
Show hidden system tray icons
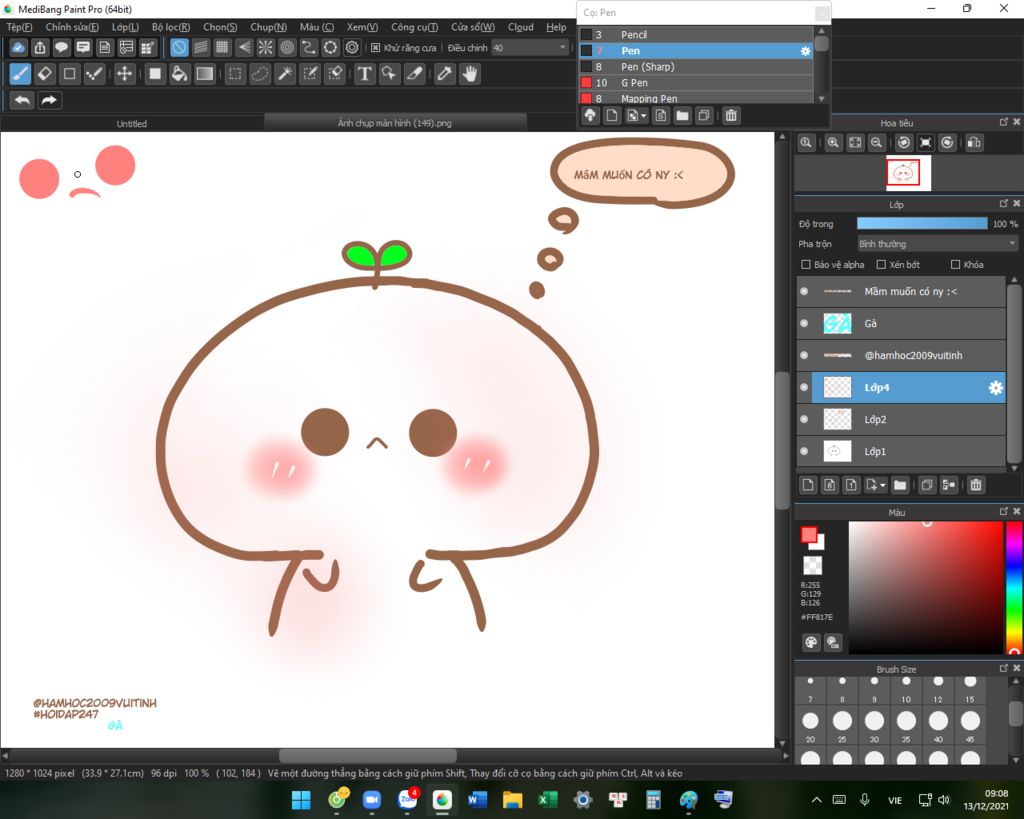(816, 799)
